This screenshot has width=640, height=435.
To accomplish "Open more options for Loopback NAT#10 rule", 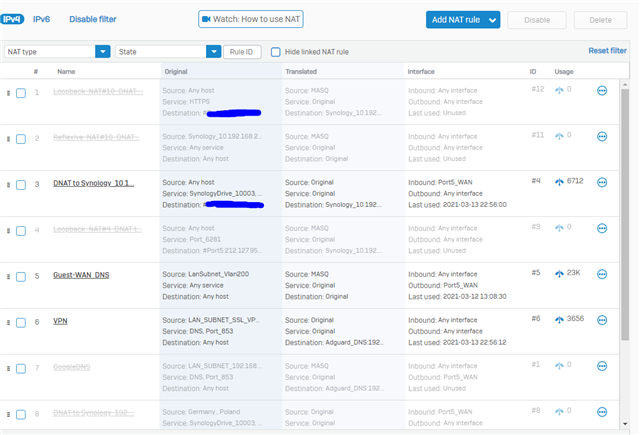I will pos(602,91).
